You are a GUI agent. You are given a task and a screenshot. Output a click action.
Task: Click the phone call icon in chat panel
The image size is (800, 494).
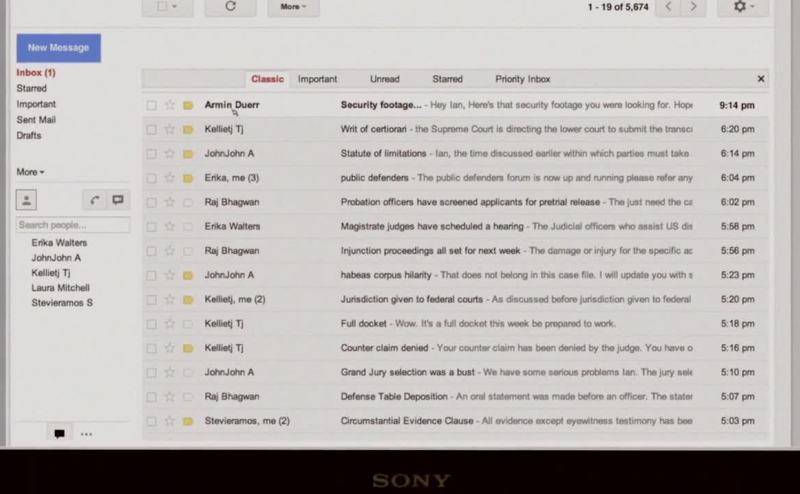95,200
